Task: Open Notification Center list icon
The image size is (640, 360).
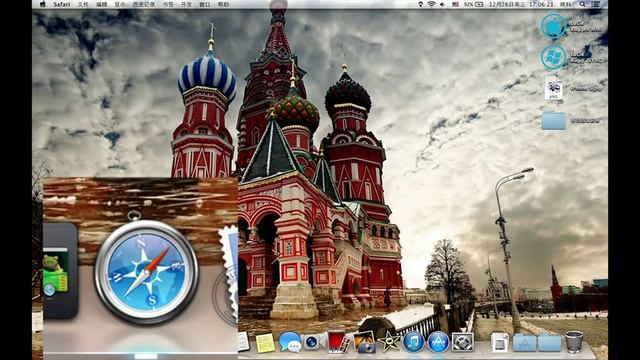Action: coord(596,4)
